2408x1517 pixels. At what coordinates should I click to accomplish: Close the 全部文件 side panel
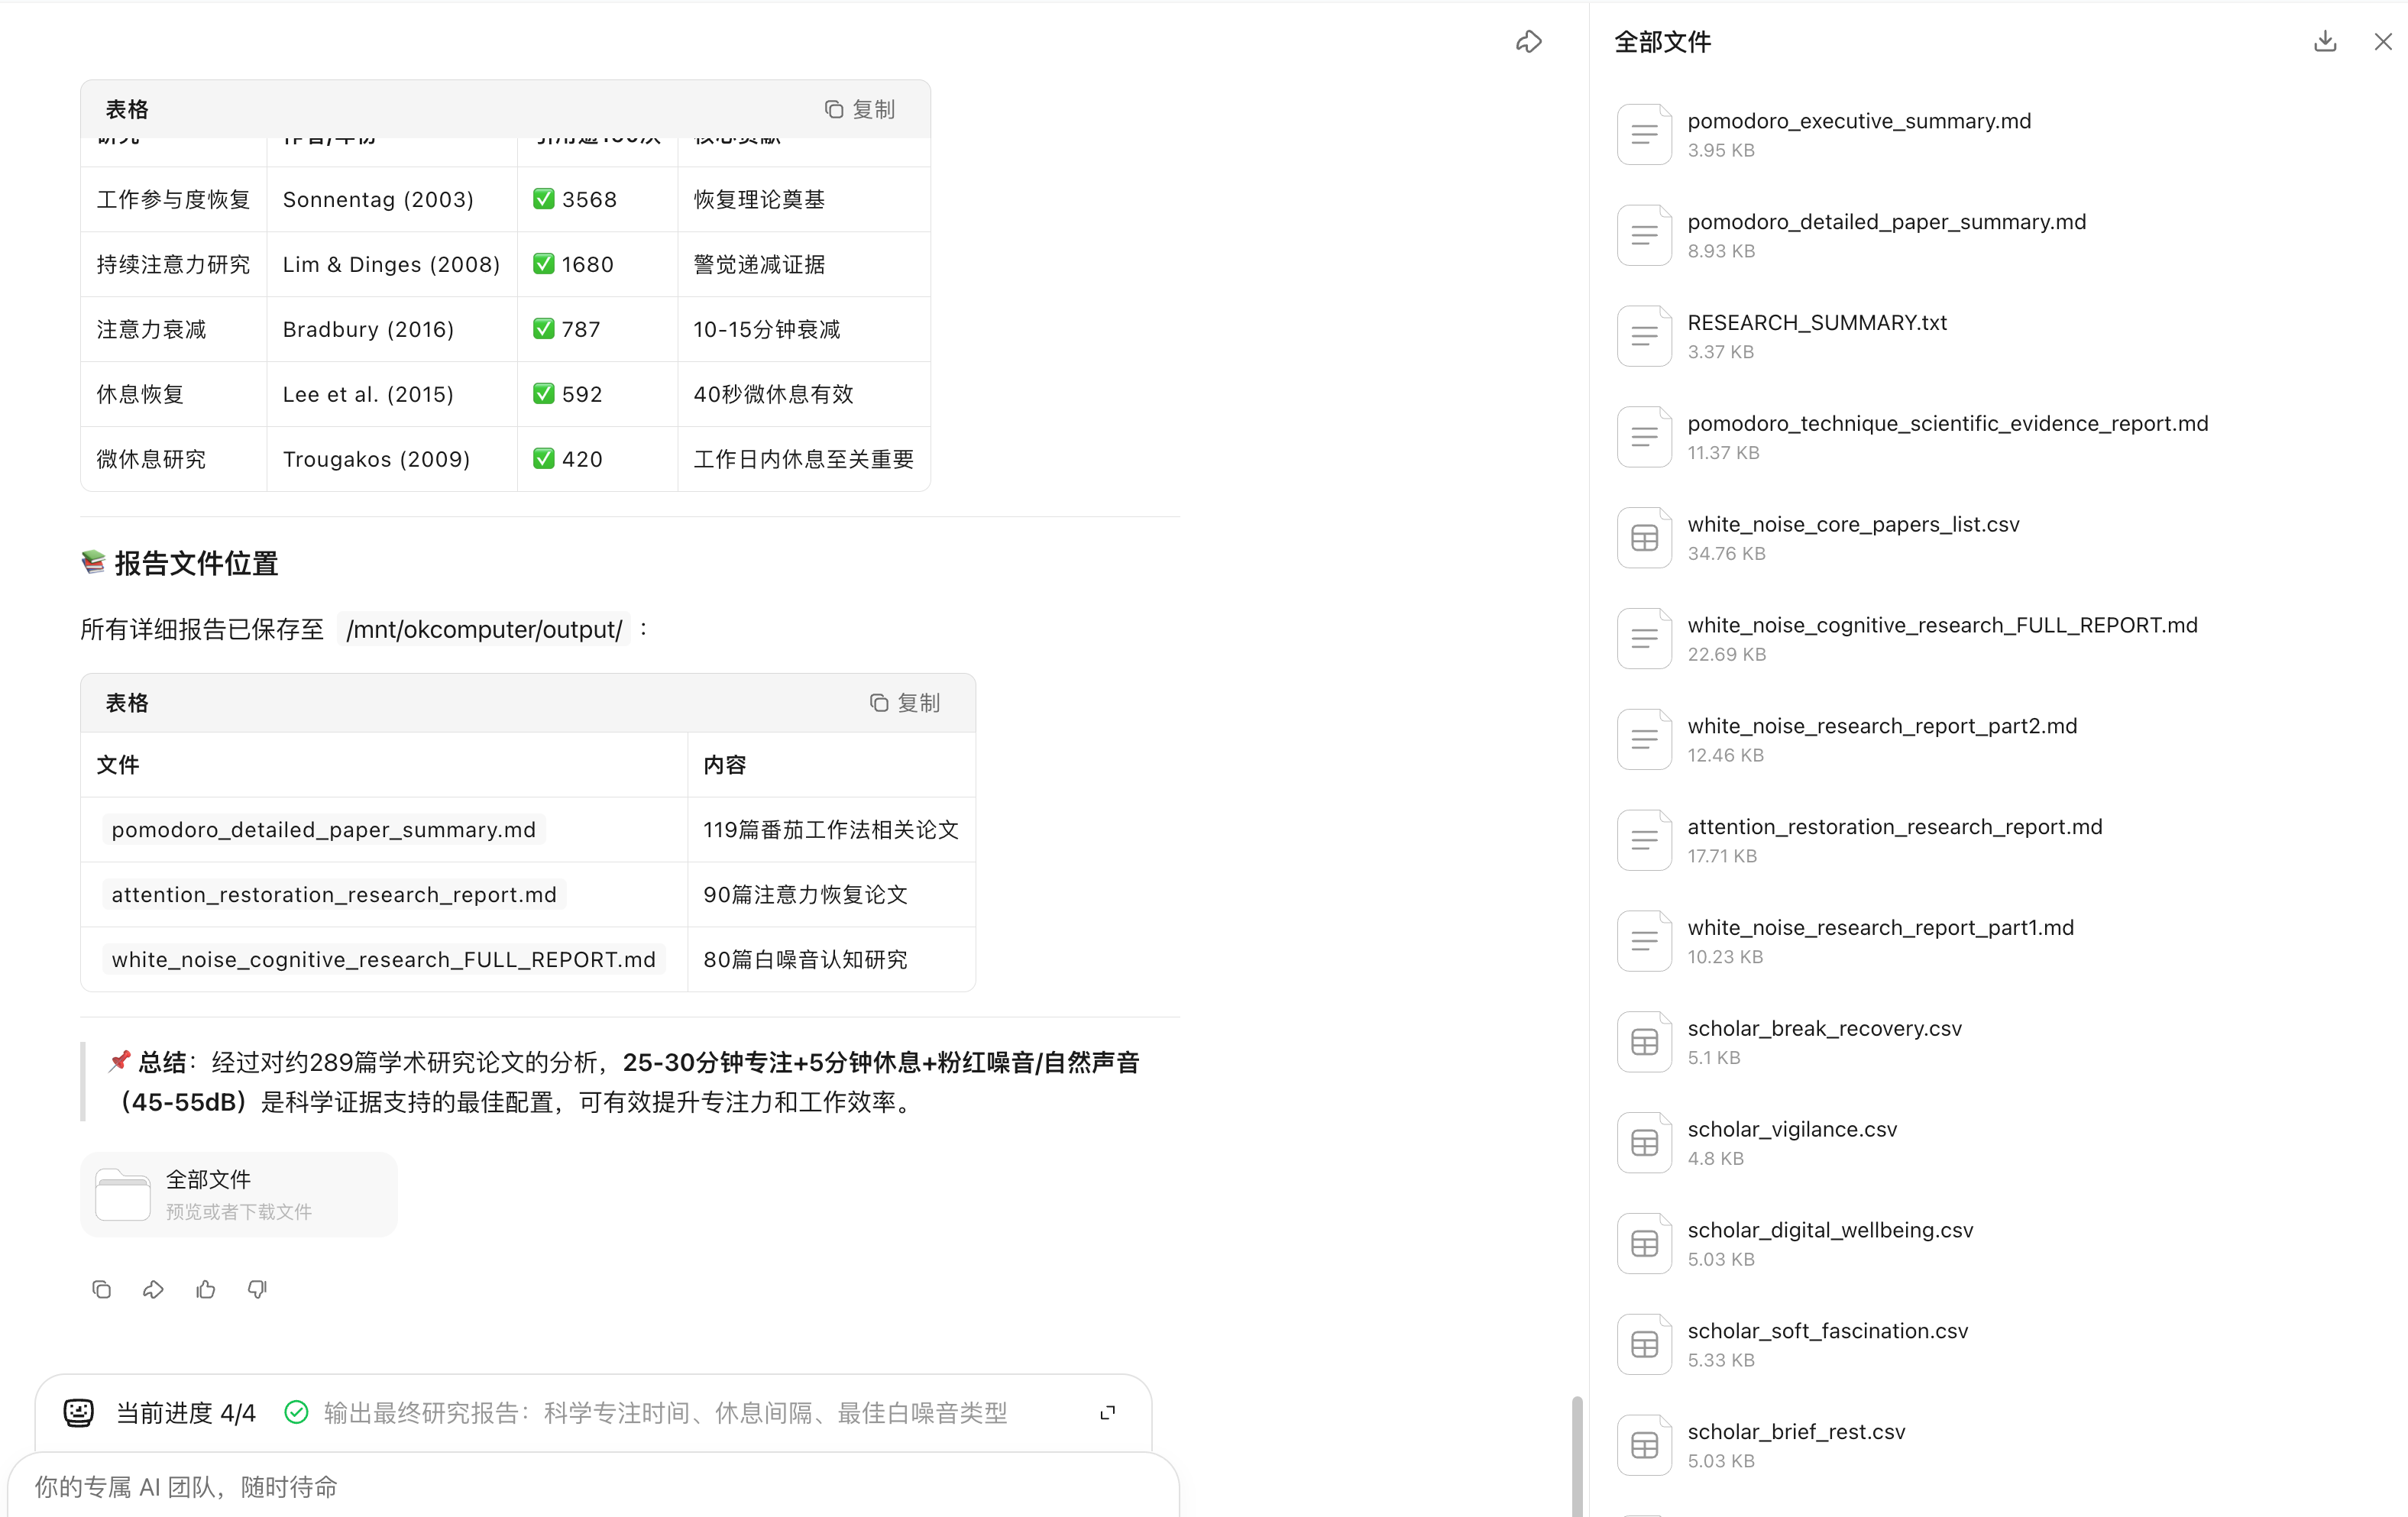point(2383,42)
